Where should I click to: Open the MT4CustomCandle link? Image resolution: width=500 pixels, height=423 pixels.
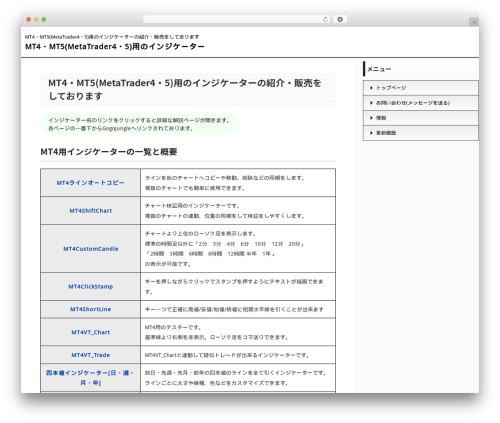(x=91, y=249)
